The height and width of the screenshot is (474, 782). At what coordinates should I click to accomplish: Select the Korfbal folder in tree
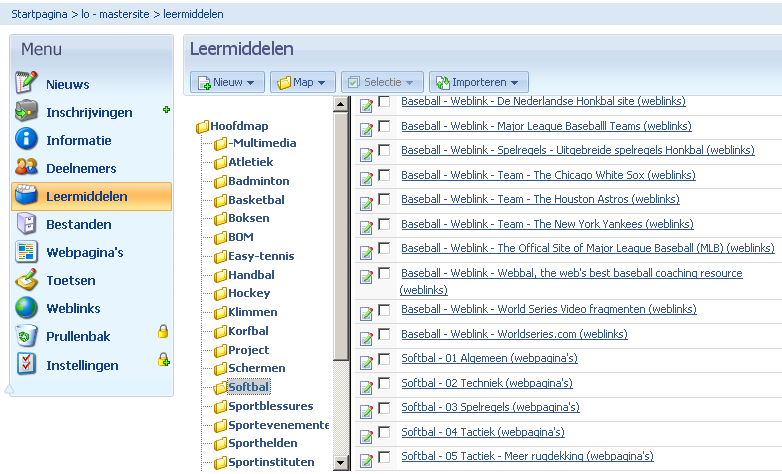(248, 331)
